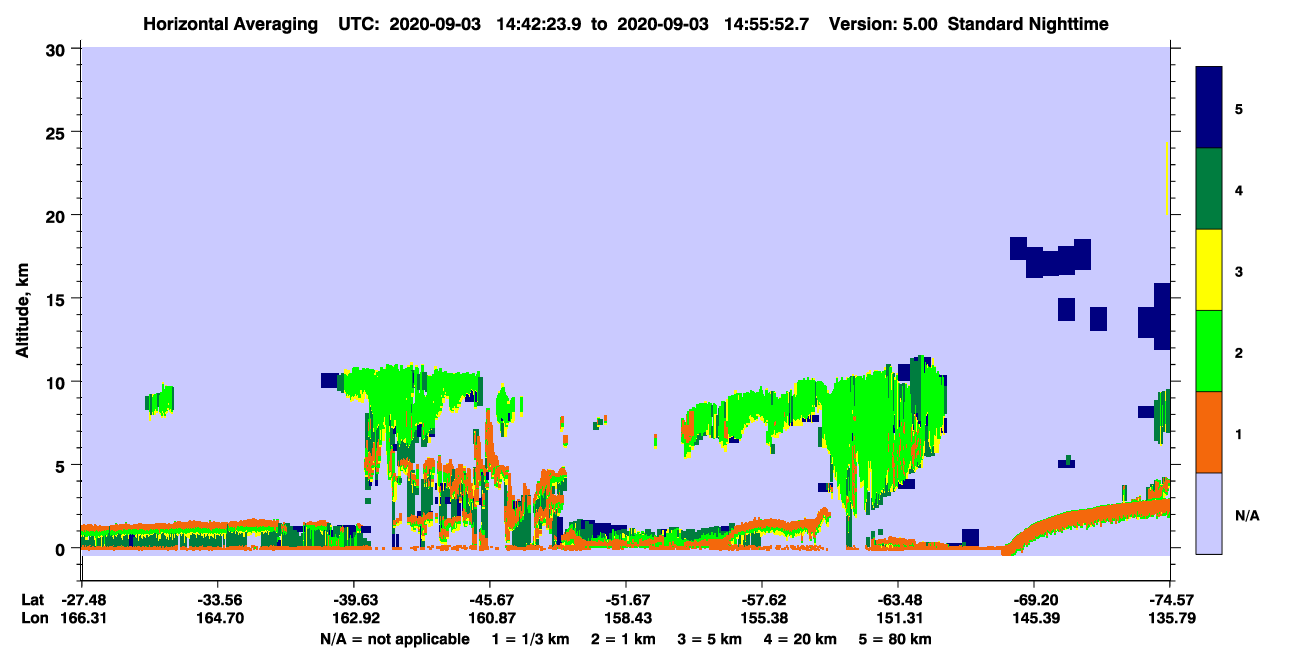This screenshot has width=1300, height=667.
Task: Click longitude value 145.39
Action: 1034,619
